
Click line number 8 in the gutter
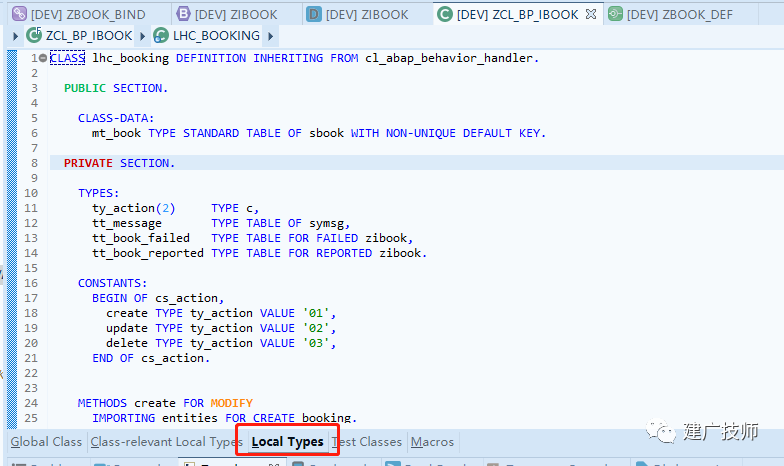tap(34, 163)
